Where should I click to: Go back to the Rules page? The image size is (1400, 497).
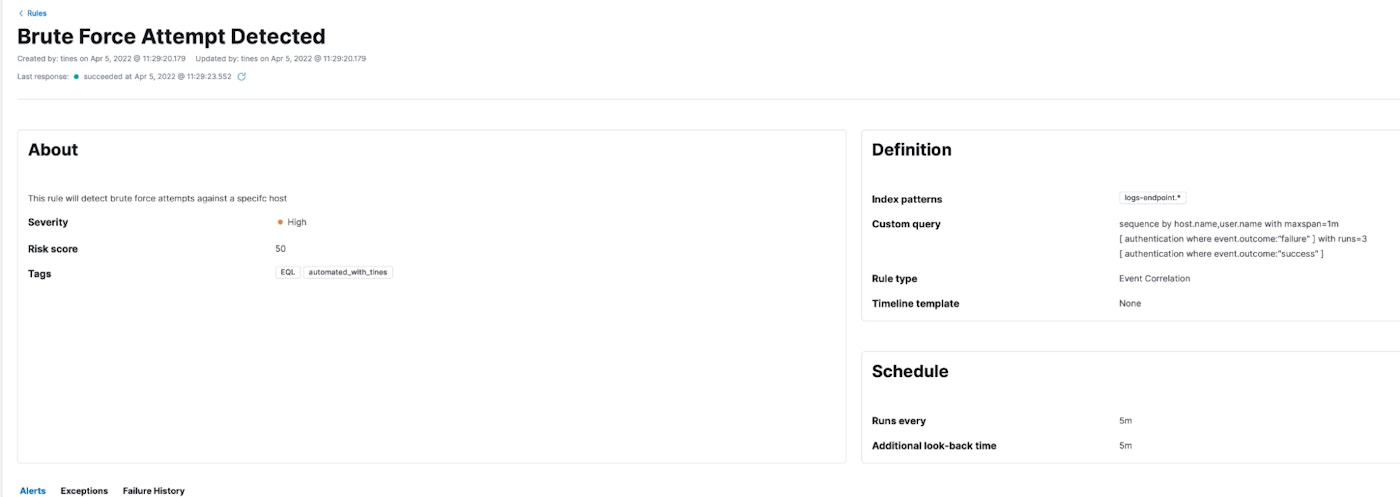(x=36, y=13)
